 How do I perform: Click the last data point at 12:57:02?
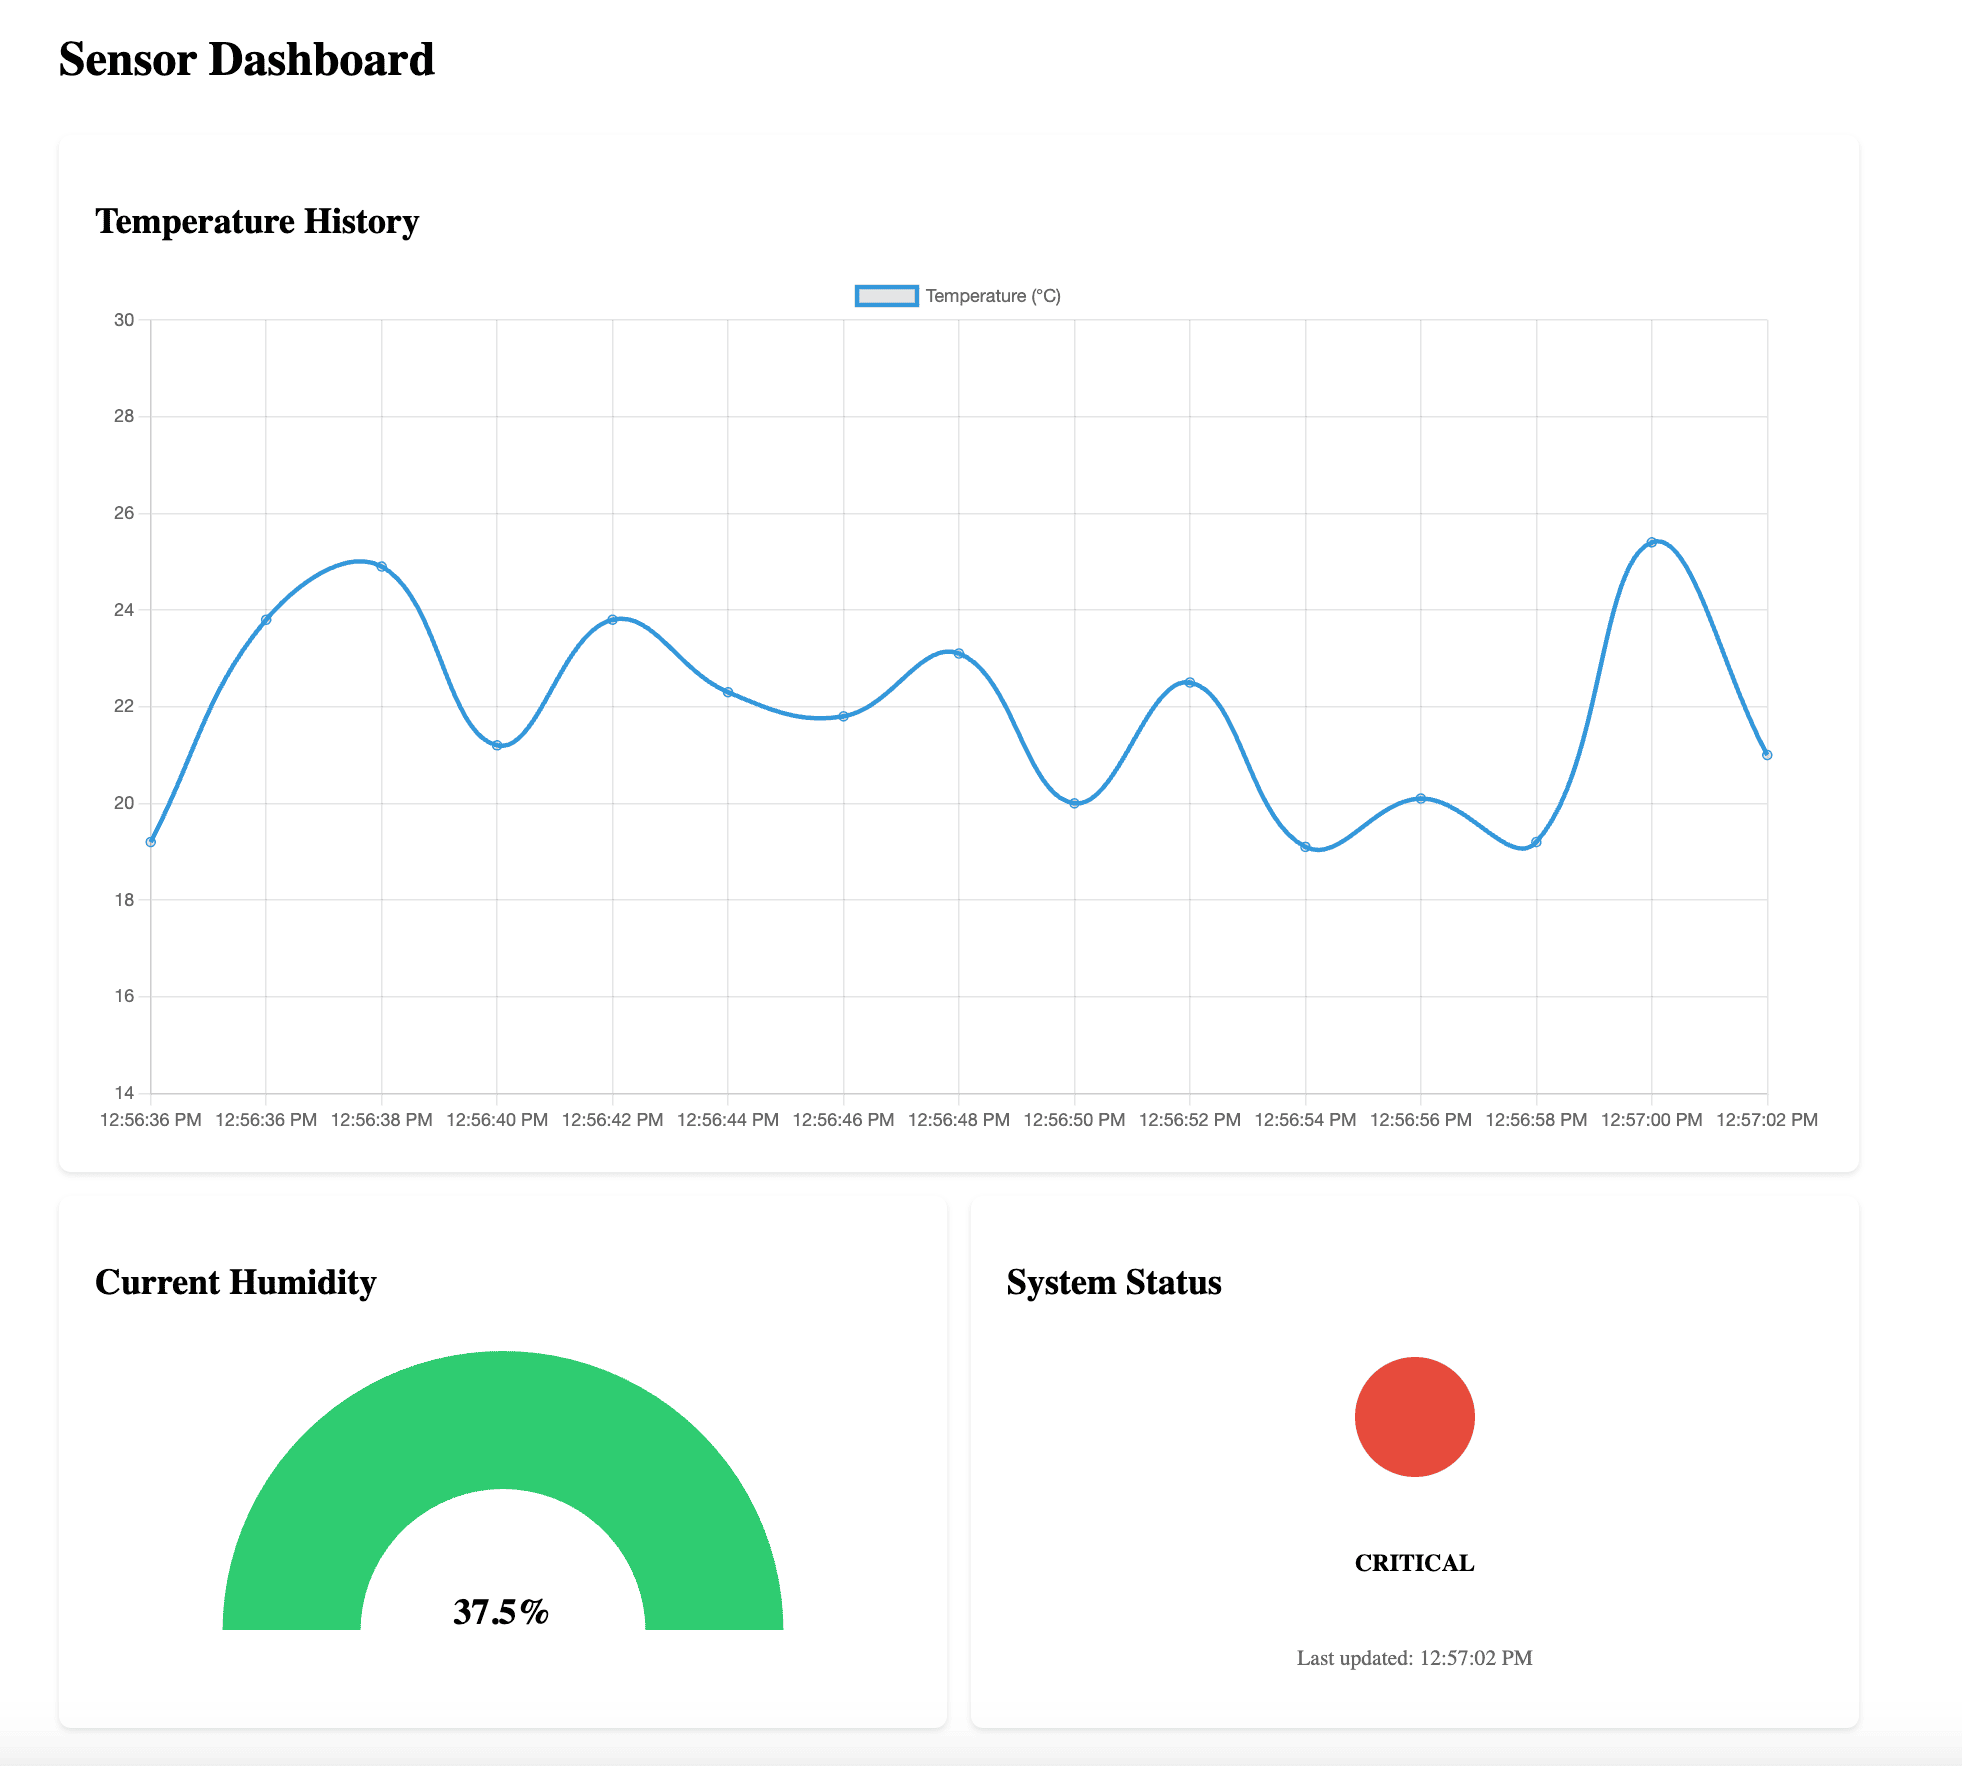(1768, 752)
